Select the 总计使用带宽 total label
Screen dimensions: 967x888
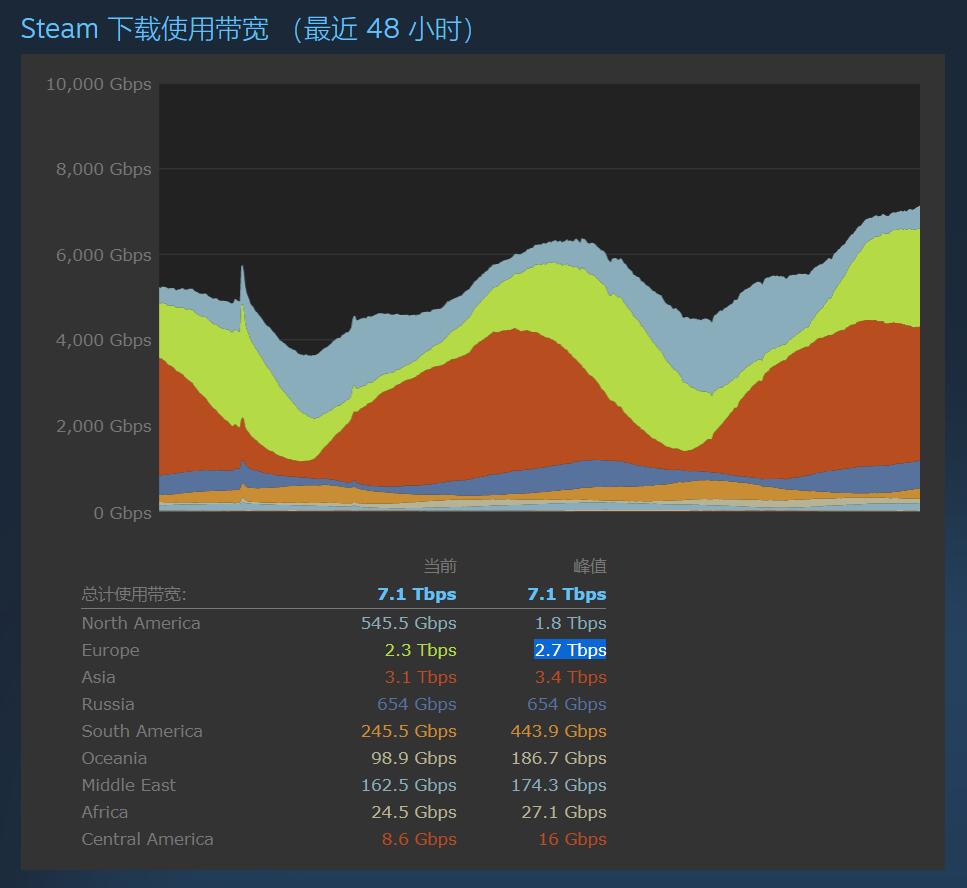134,595
